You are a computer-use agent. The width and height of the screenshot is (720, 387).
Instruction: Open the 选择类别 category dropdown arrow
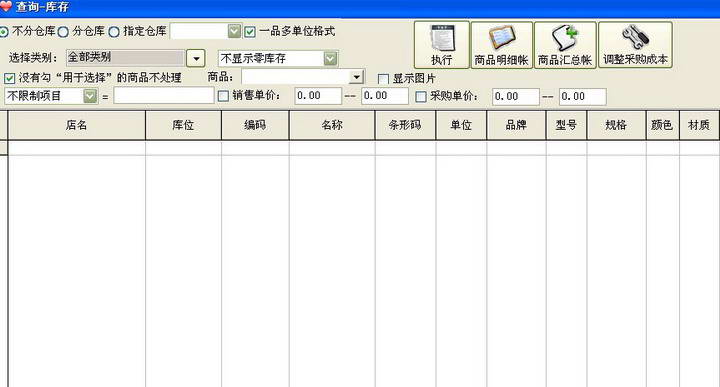click(196, 58)
